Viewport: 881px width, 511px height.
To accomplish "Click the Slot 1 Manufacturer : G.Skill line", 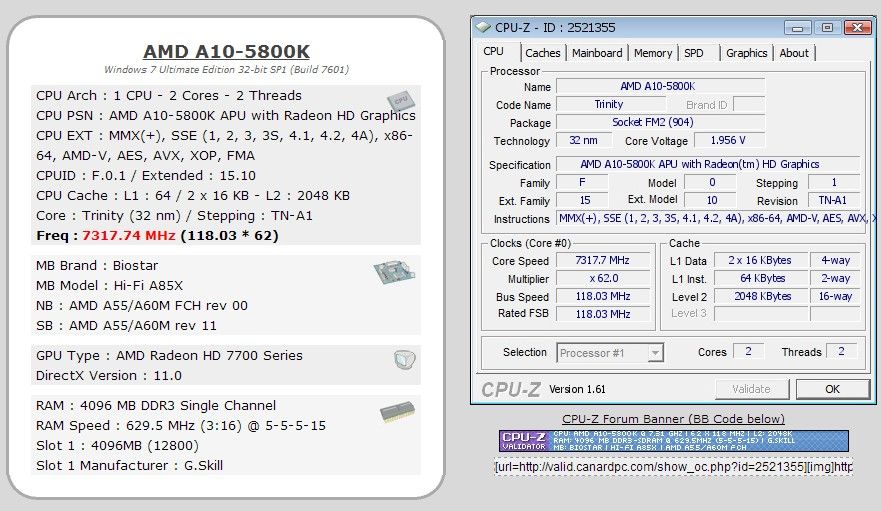I will coord(130,465).
